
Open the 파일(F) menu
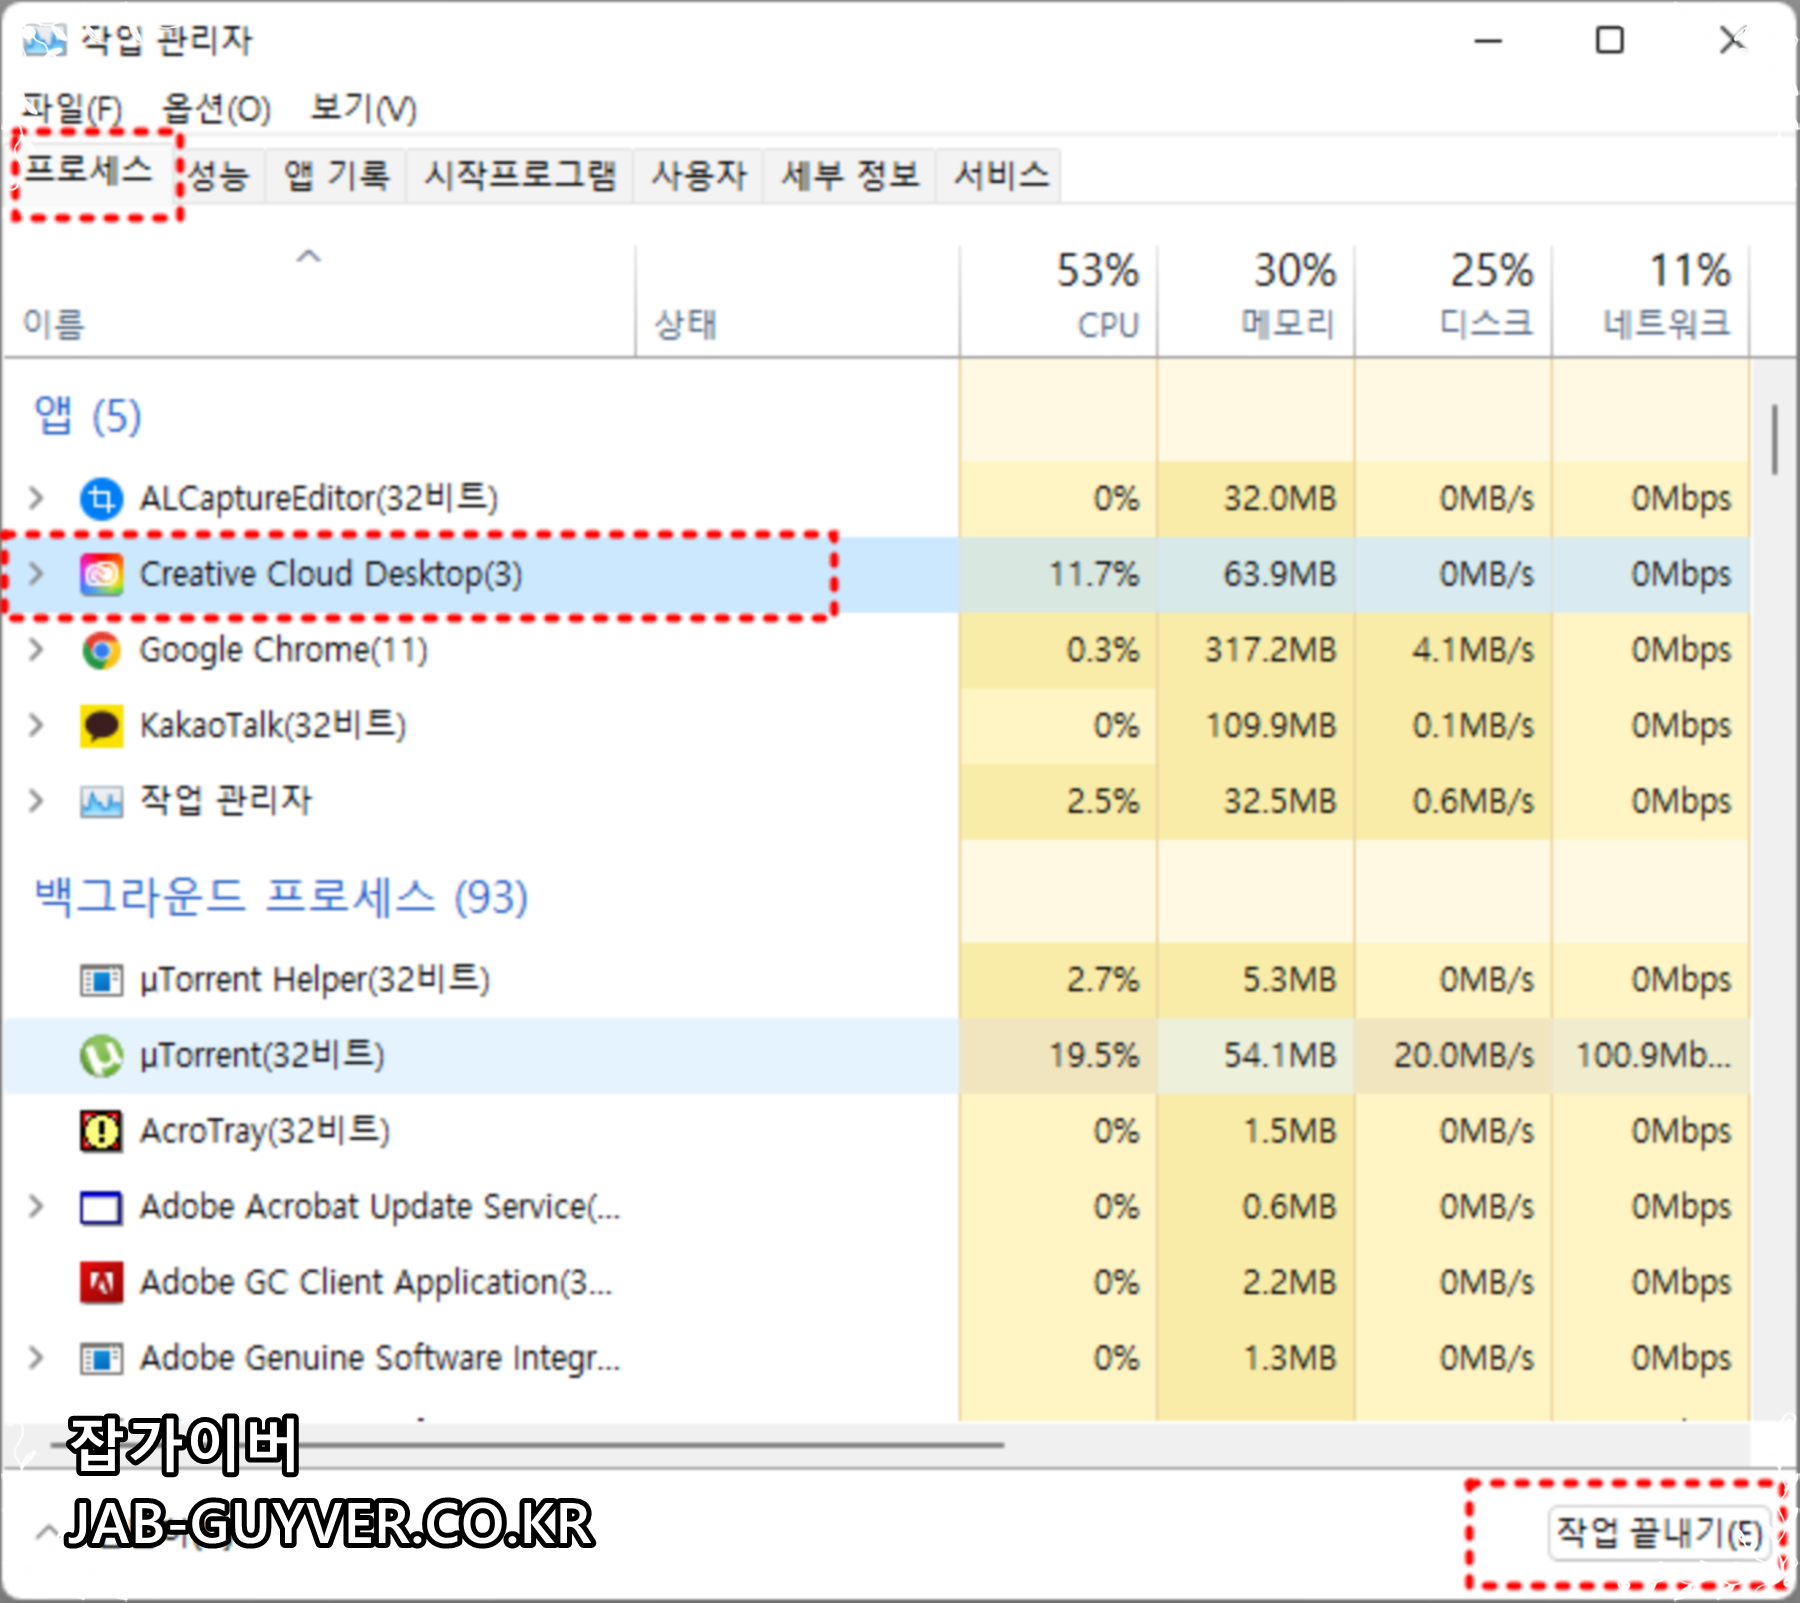point(72,108)
